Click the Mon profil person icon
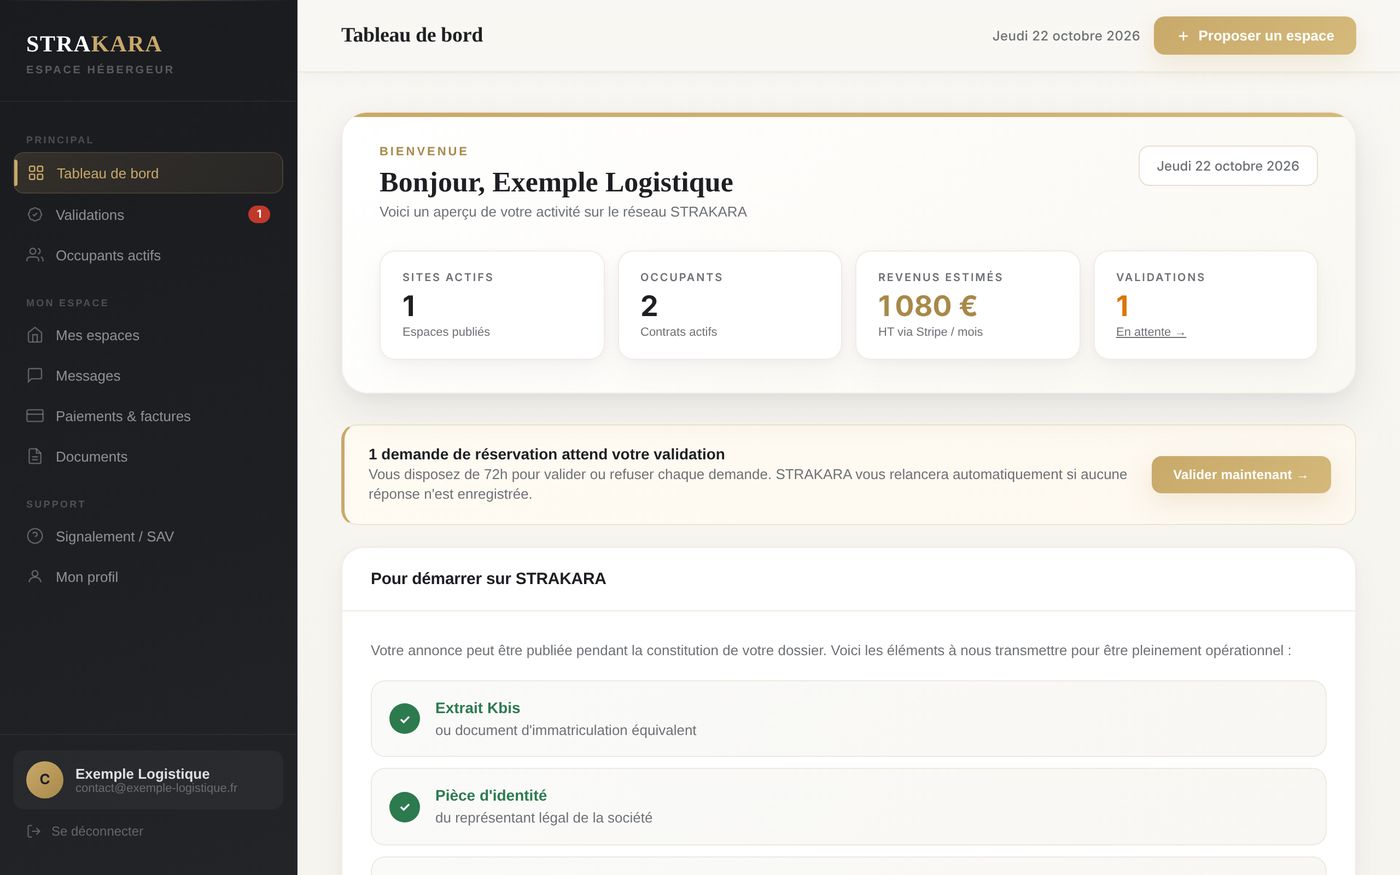Image resolution: width=1400 pixels, height=875 pixels. point(35,577)
